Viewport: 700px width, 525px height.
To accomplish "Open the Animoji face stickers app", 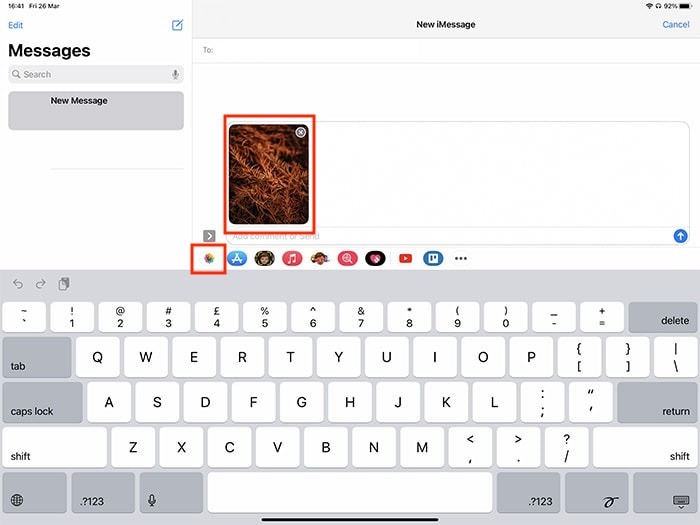I will (320, 258).
